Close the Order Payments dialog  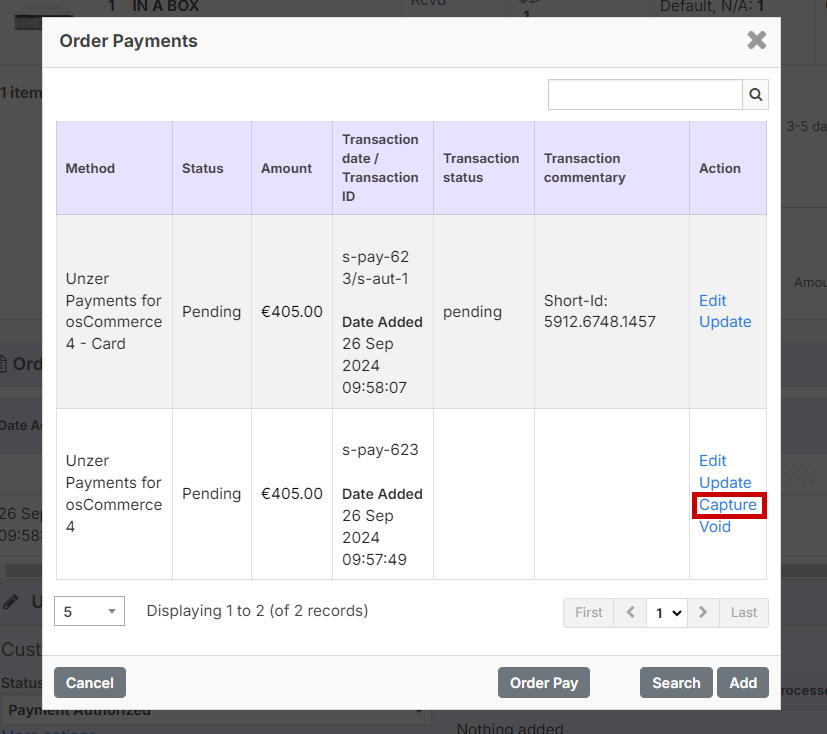(756, 40)
